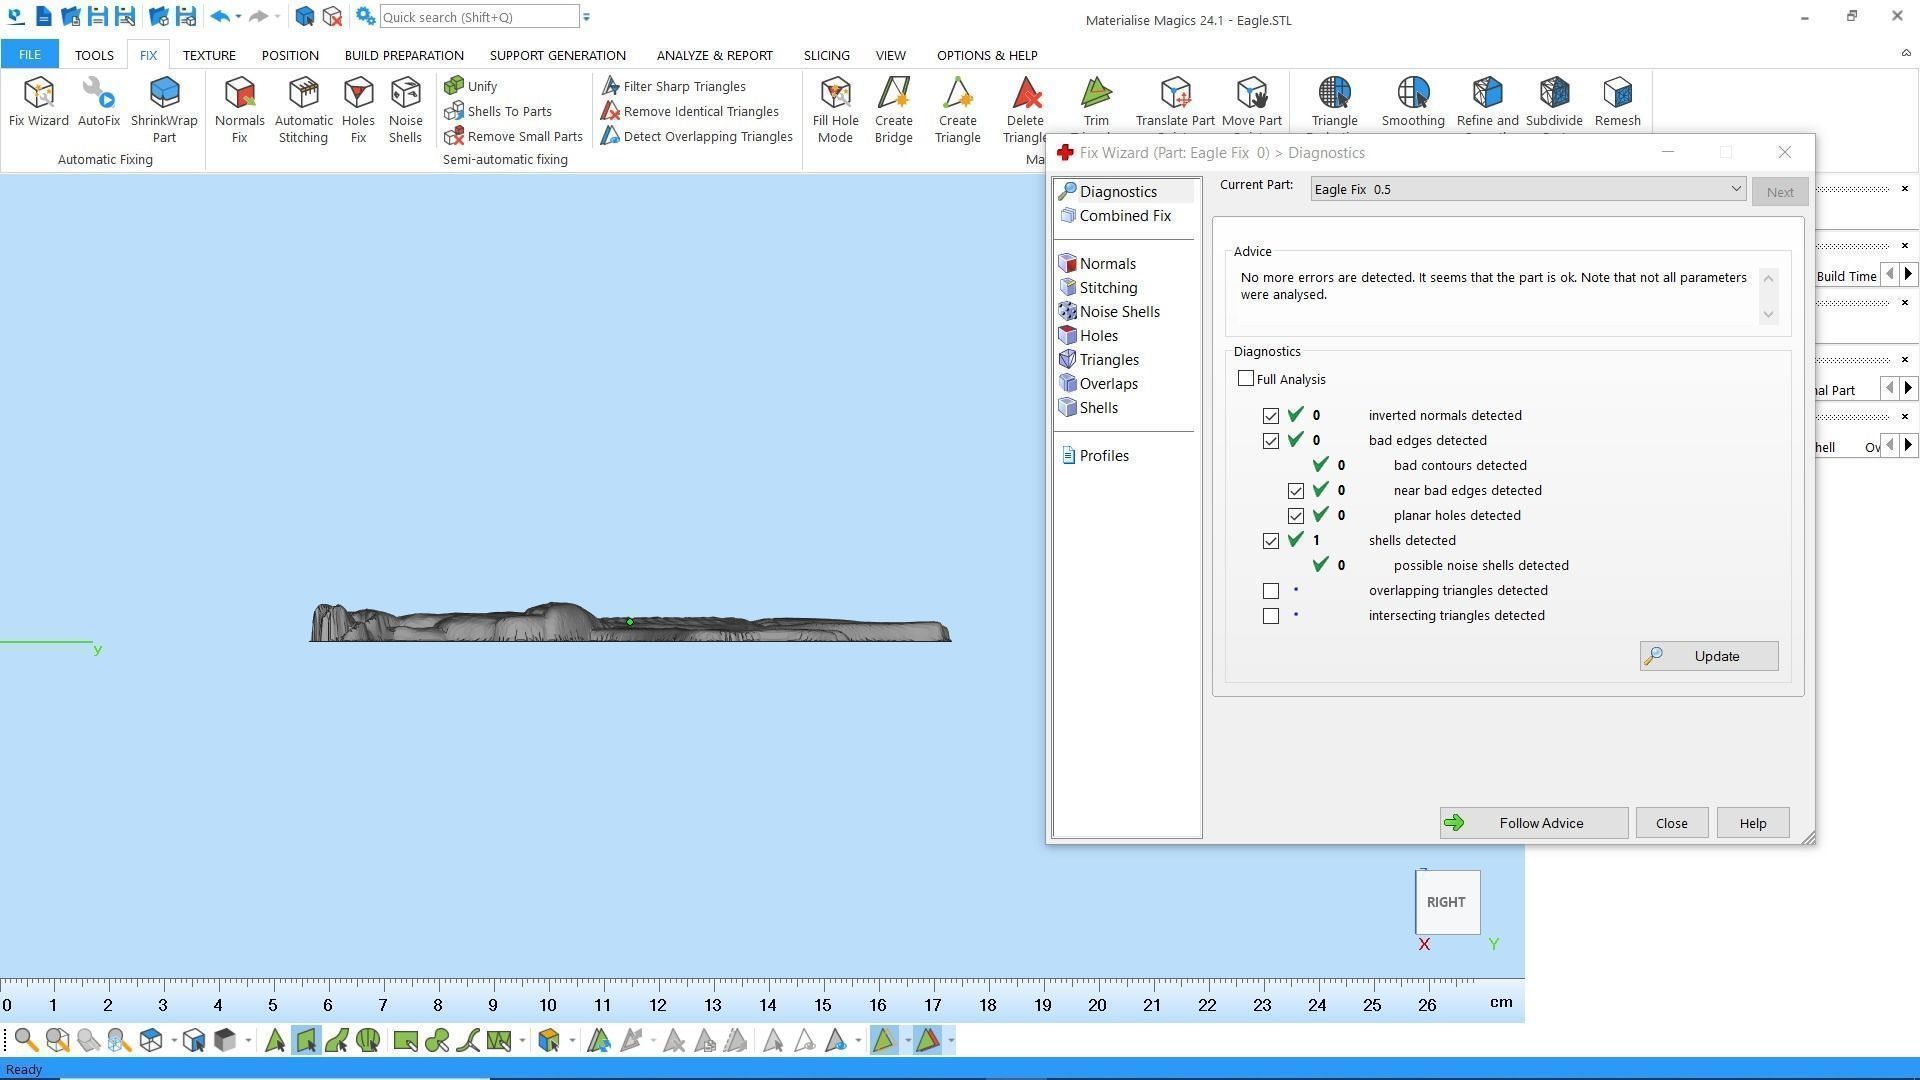Click the Update diagnostics button
1920x1080 pixels.
(x=1708, y=656)
